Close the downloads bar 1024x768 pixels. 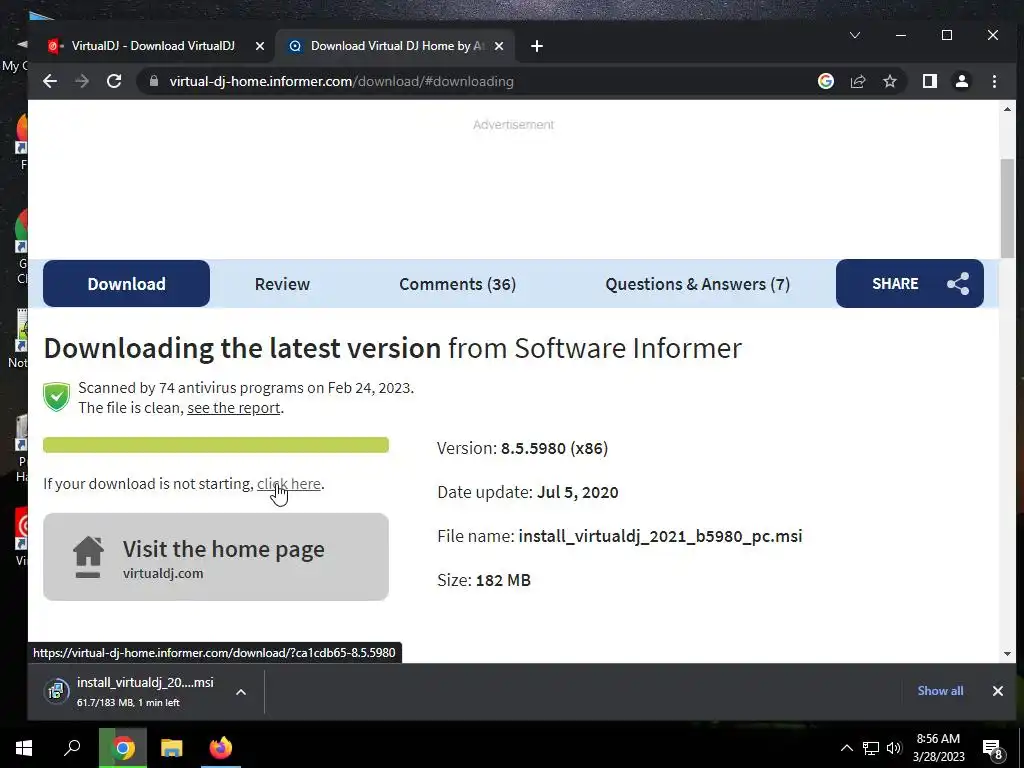click(997, 691)
